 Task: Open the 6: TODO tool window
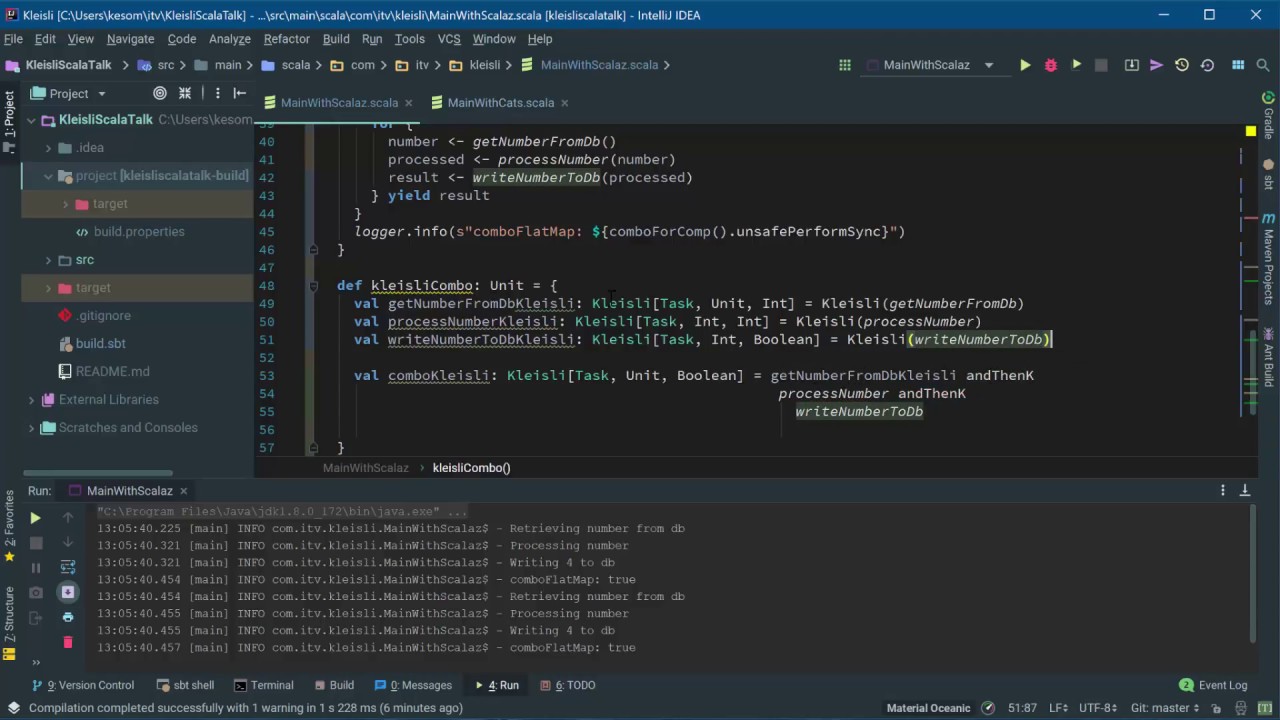point(568,686)
